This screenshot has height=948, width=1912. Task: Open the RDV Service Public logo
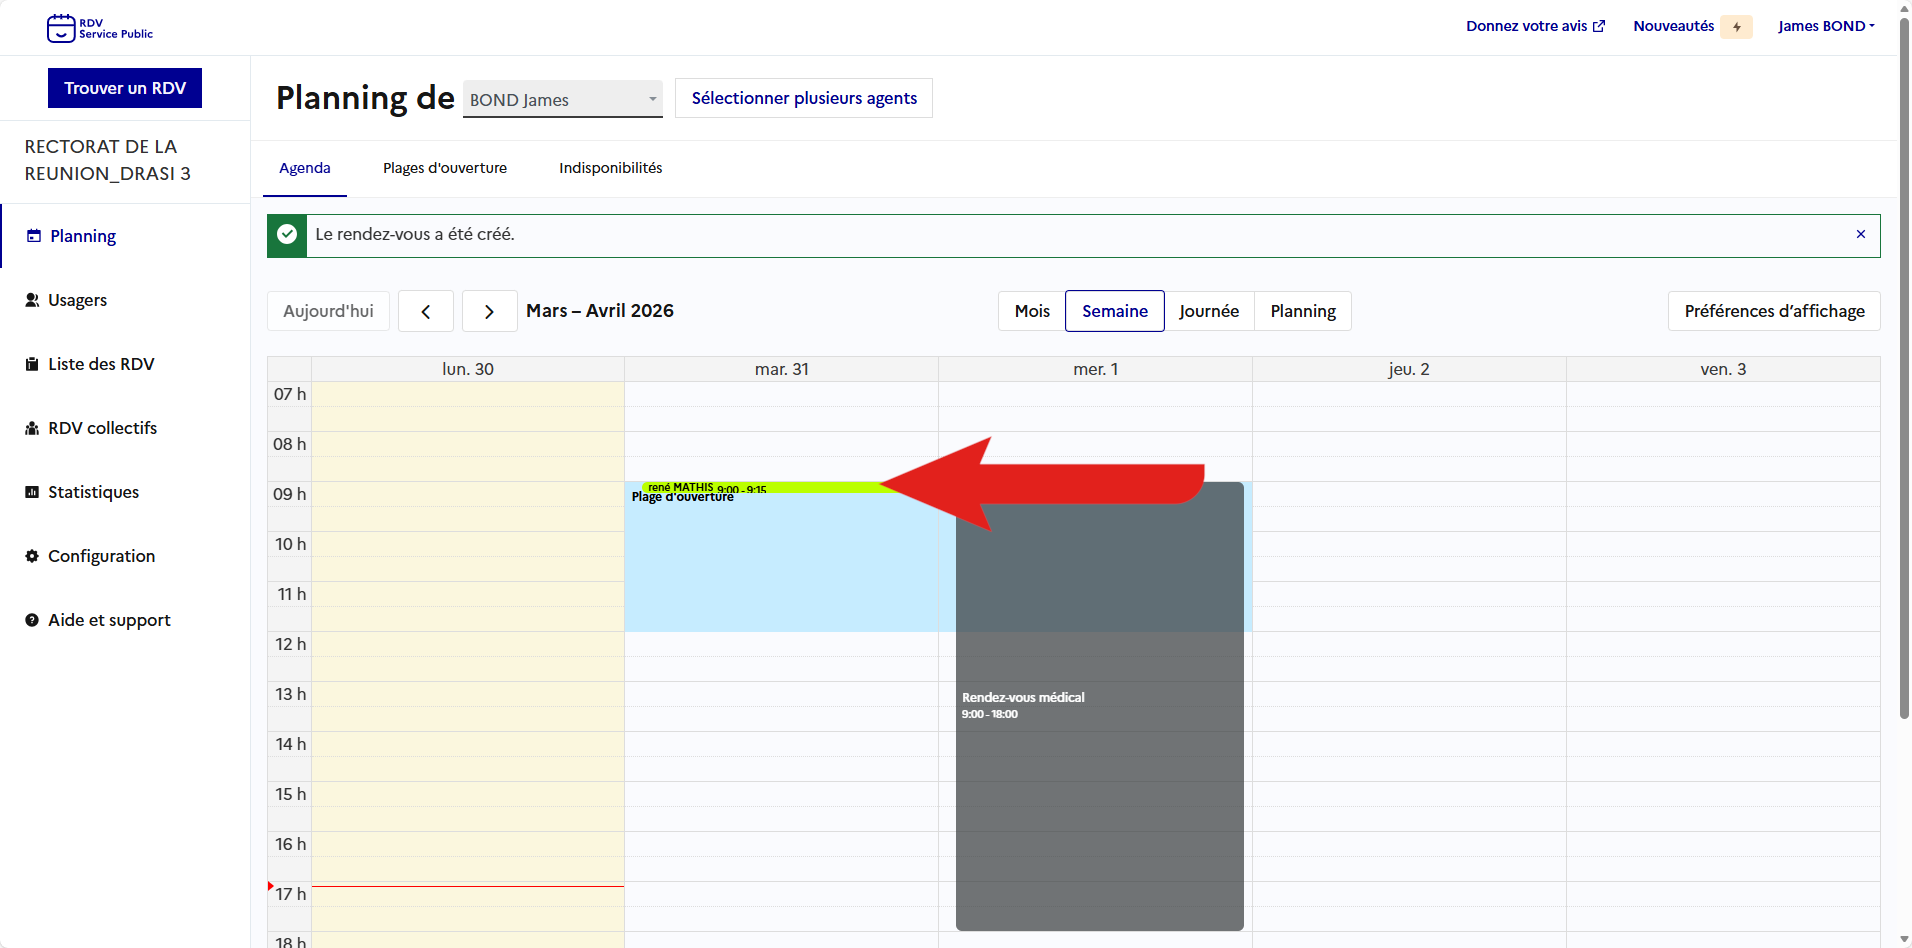click(x=100, y=28)
